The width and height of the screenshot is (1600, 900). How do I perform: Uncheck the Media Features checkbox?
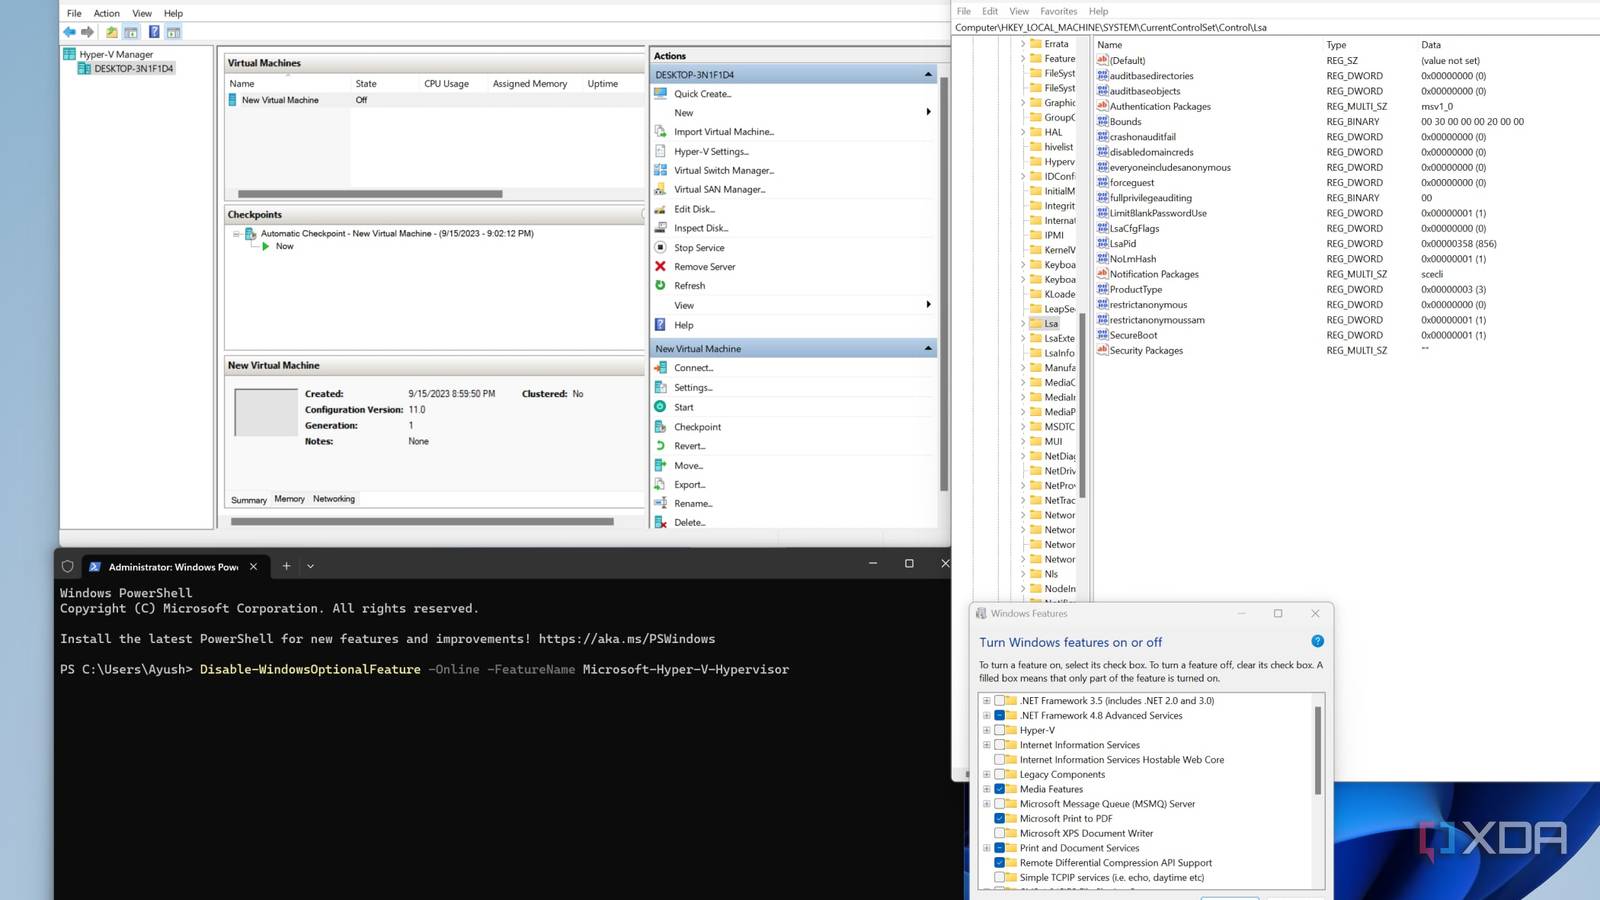[x=999, y=789]
